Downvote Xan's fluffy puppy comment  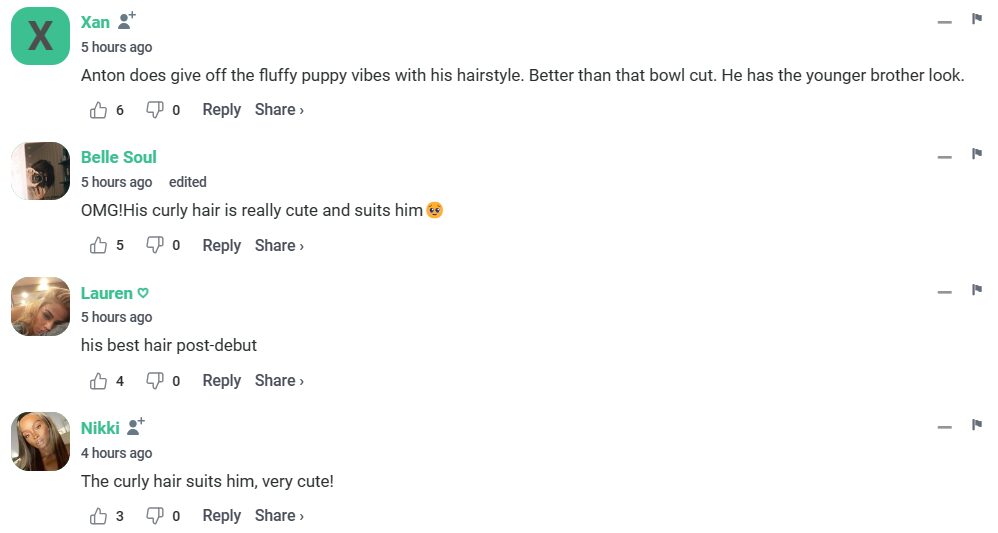155,110
